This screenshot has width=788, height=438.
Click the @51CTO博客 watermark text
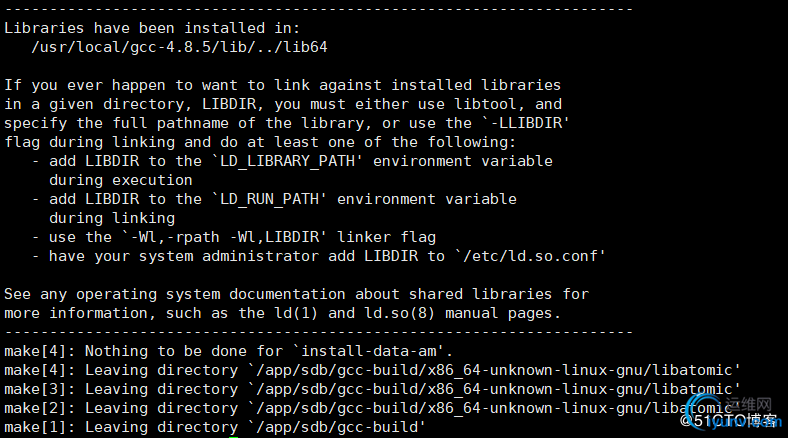[727, 420]
